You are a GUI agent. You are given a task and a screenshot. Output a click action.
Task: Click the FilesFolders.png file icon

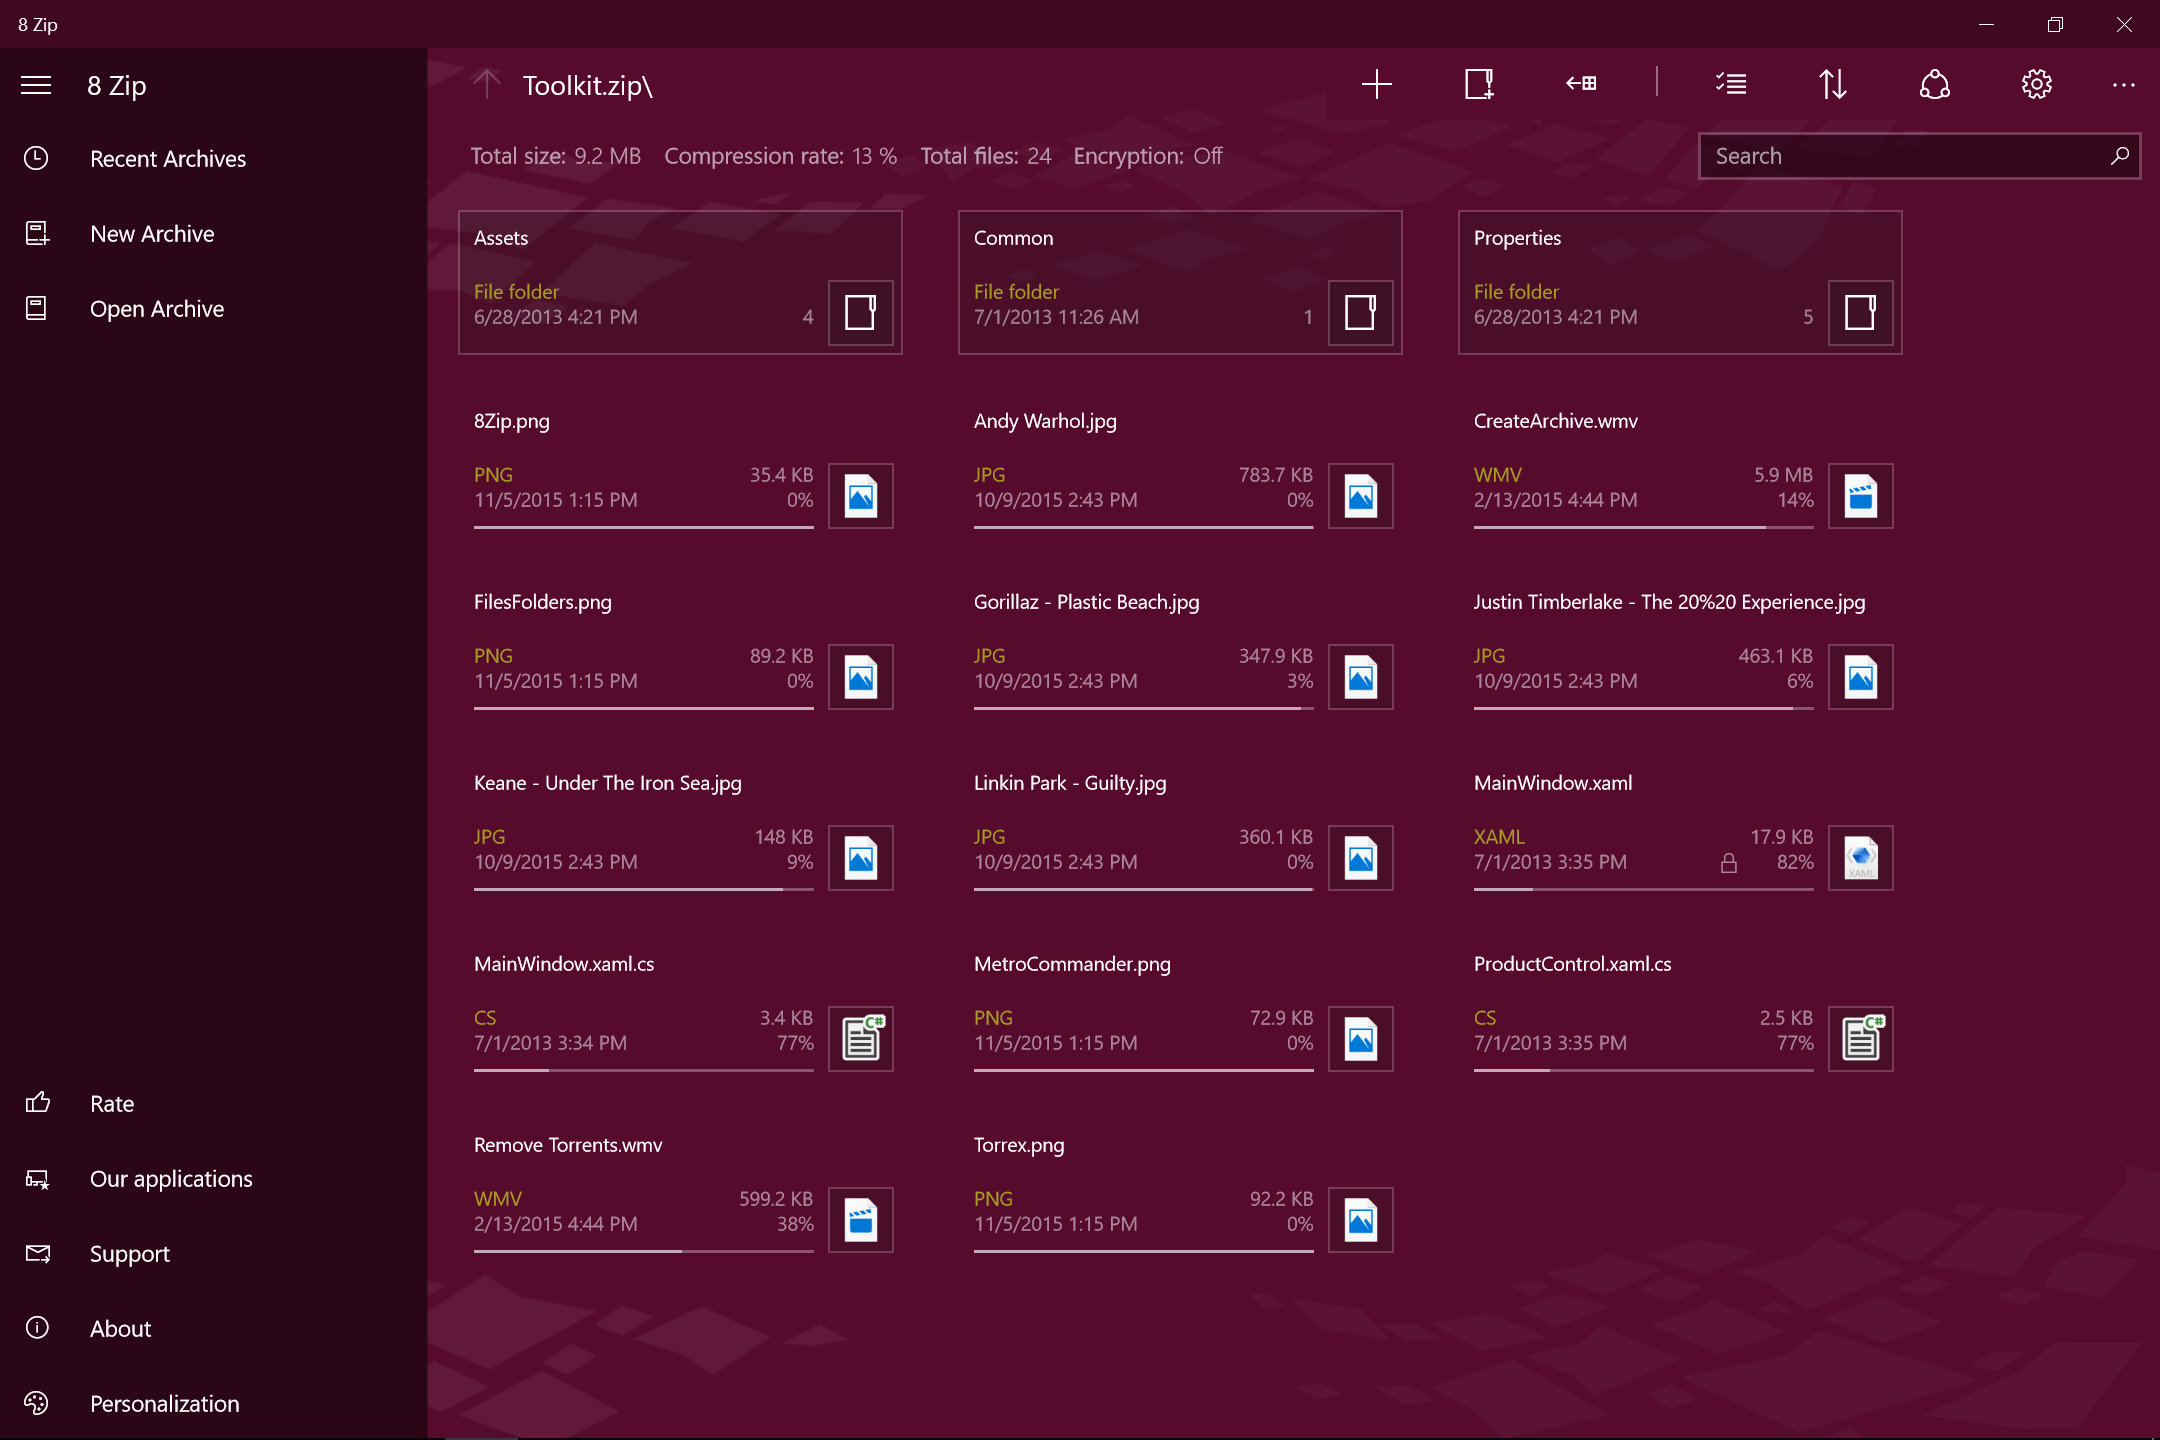[860, 677]
